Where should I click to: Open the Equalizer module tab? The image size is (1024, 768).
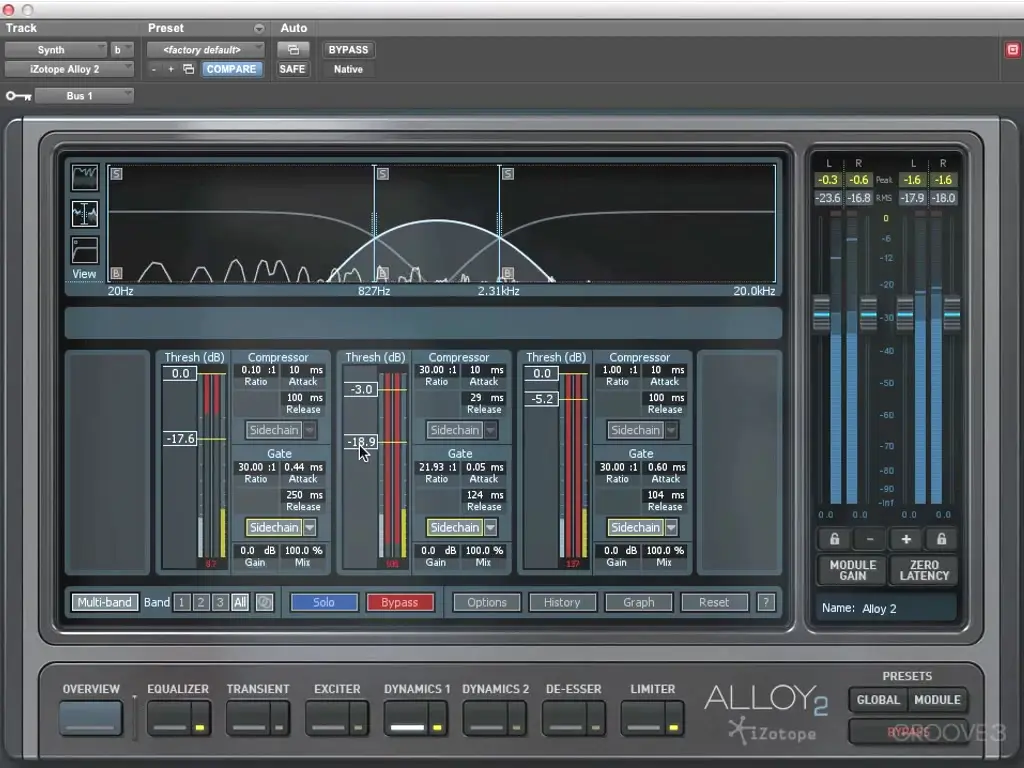(x=168, y=718)
